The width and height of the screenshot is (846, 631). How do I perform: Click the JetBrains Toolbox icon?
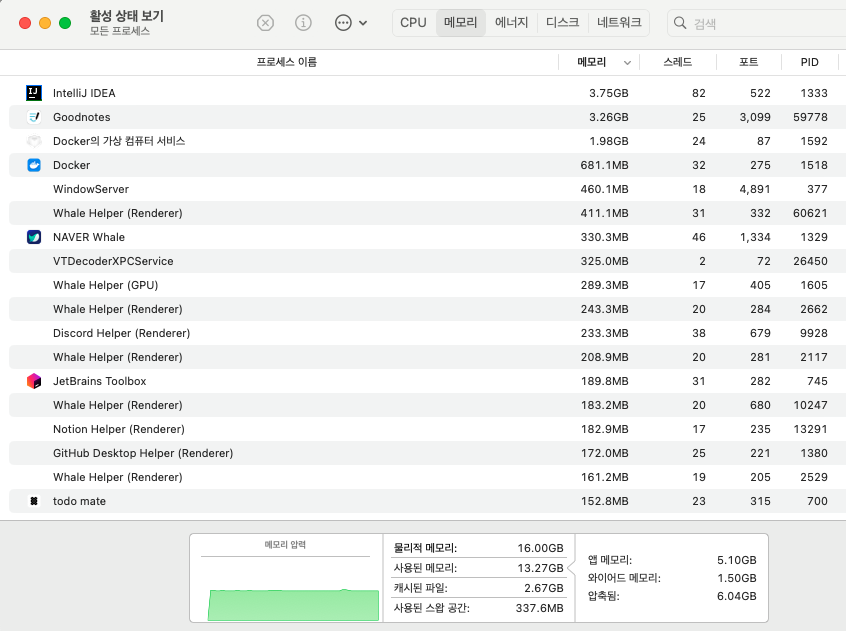pyautogui.click(x=34, y=381)
